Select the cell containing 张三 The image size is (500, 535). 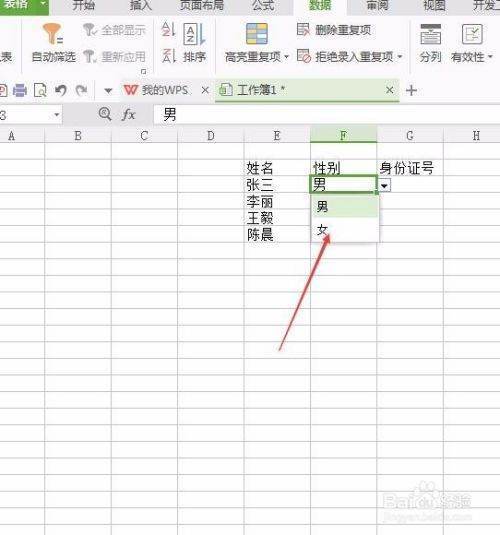point(277,185)
